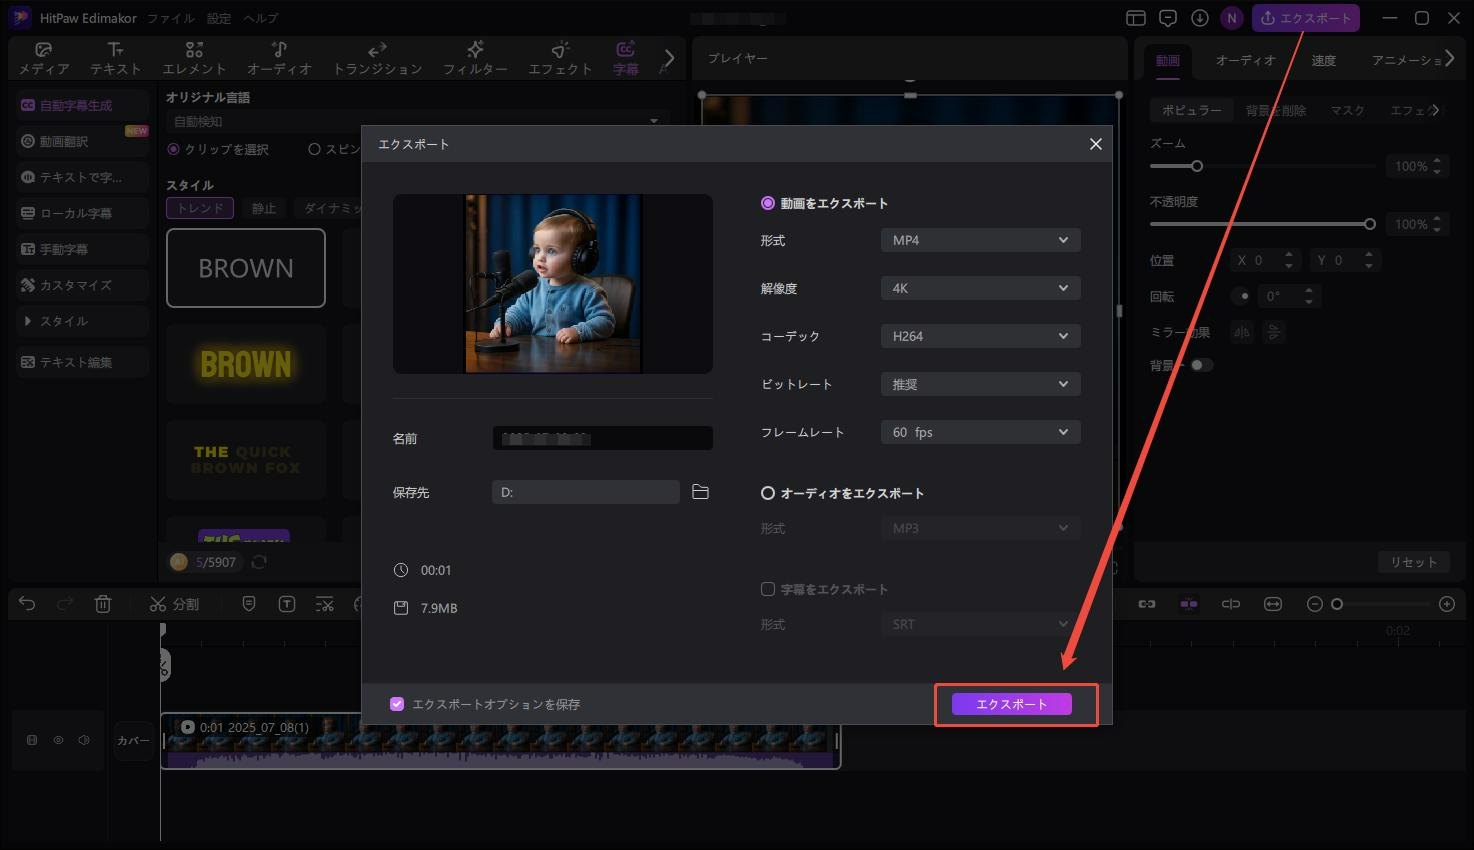This screenshot has height=850, width=1474.
Task: Click the scissors-with-lines icon in timeline toolbar
Action: click(x=325, y=604)
